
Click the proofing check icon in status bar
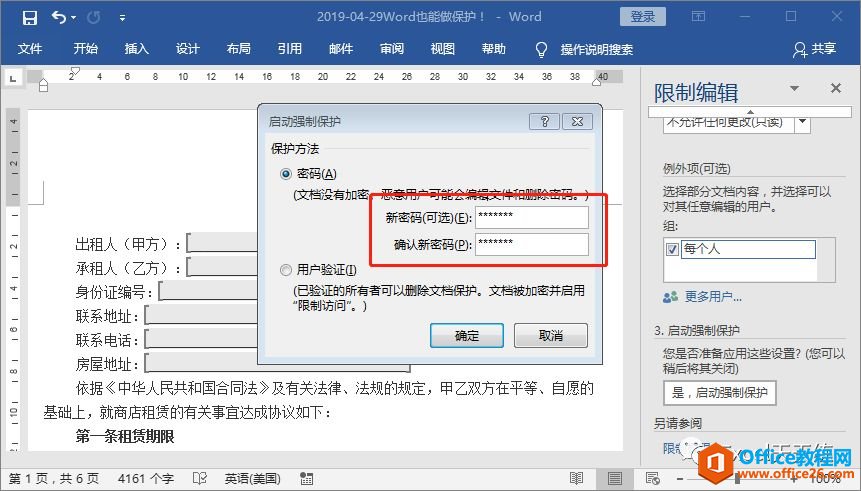tap(200, 479)
